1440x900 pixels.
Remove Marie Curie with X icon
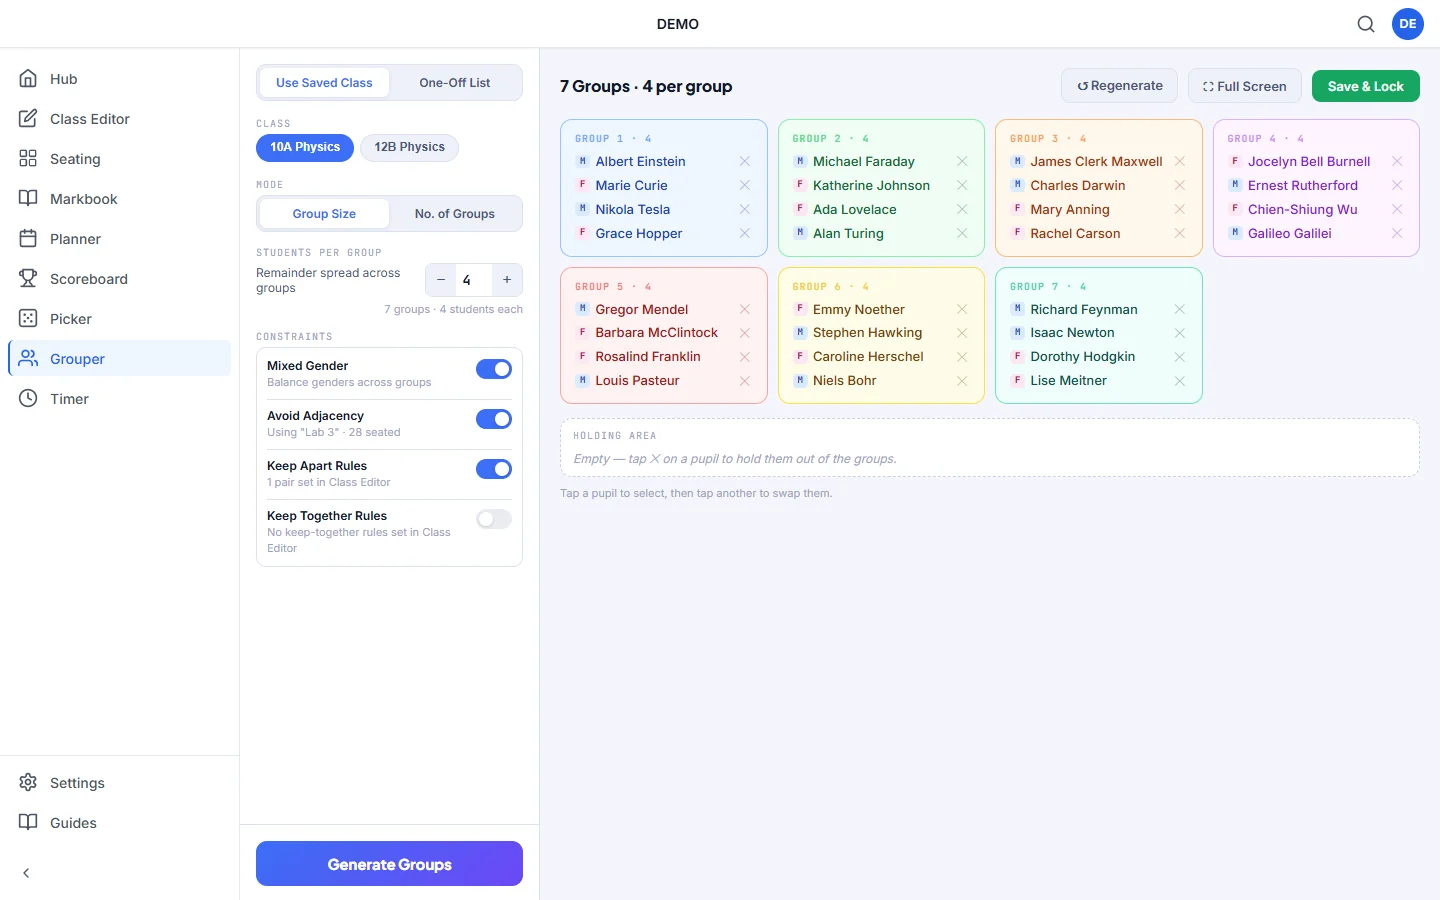click(745, 185)
